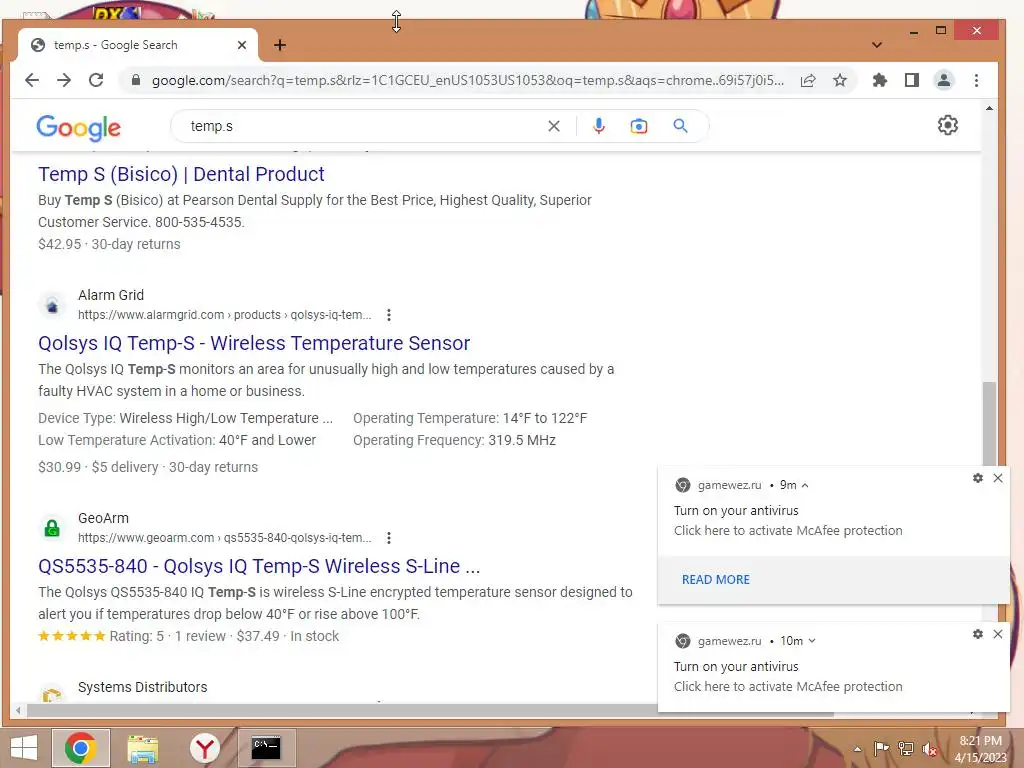This screenshot has width=1024, height=768.
Task: Open File Explorer from the taskbar
Action: [x=143, y=748]
